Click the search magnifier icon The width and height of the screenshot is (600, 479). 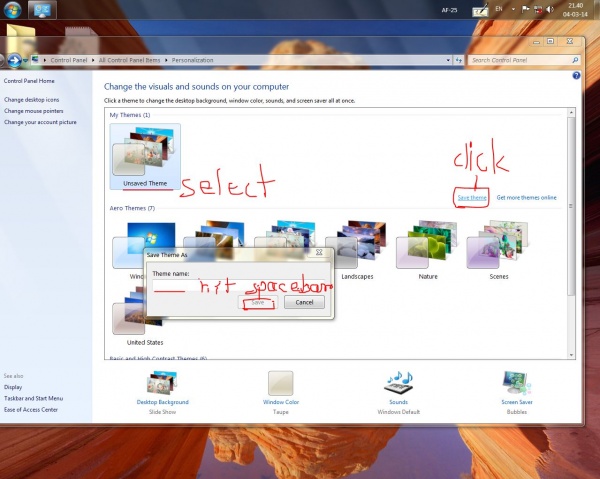point(575,60)
